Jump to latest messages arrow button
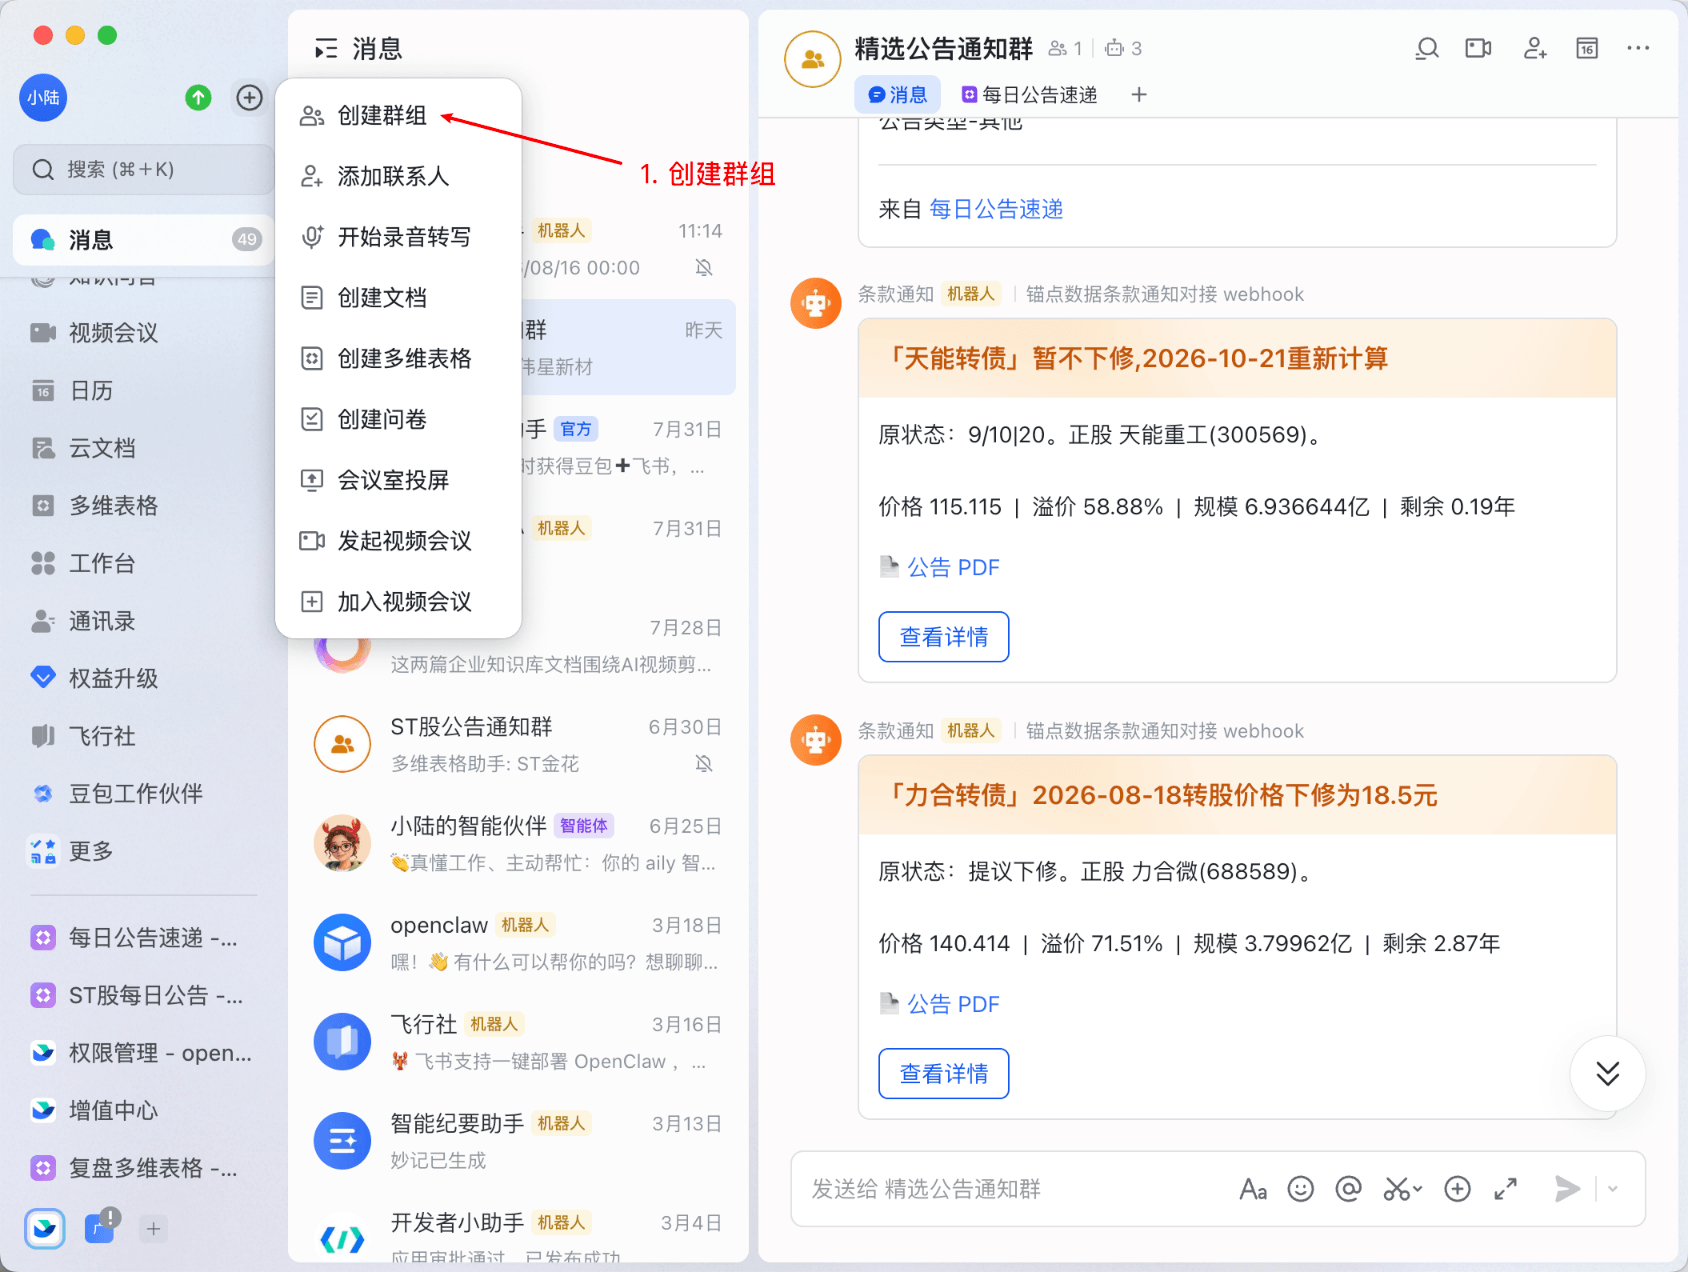The image size is (1688, 1272). tap(1608, 1073)
